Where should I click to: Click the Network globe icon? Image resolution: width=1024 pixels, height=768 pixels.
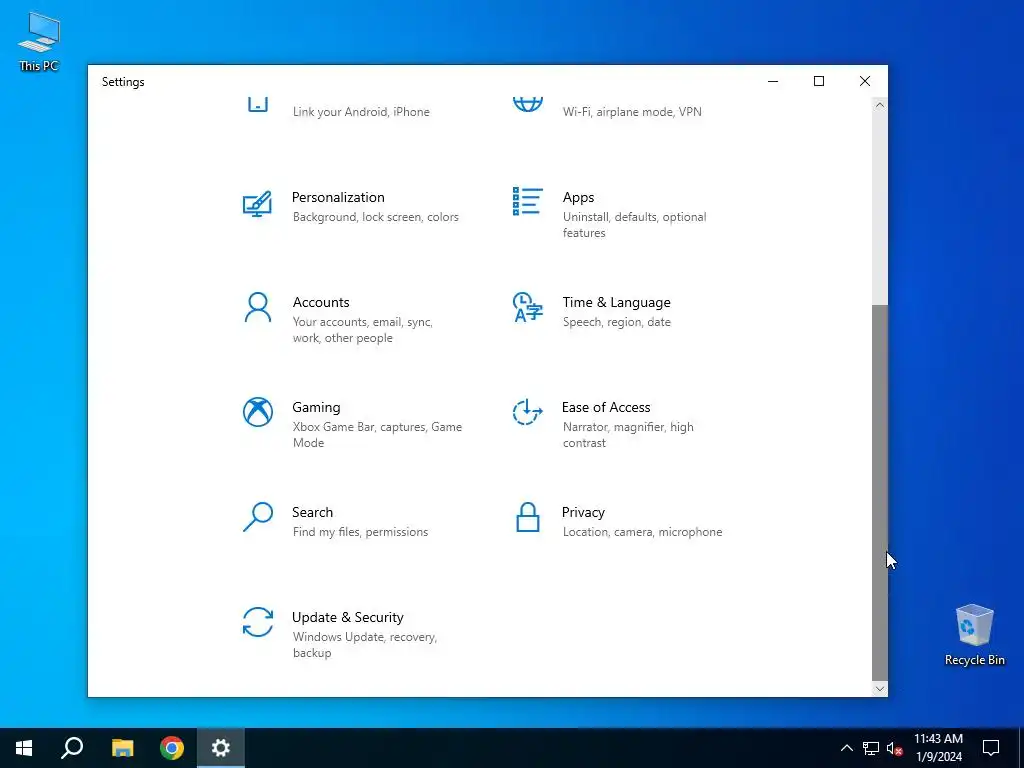click(x=527, y=104)
